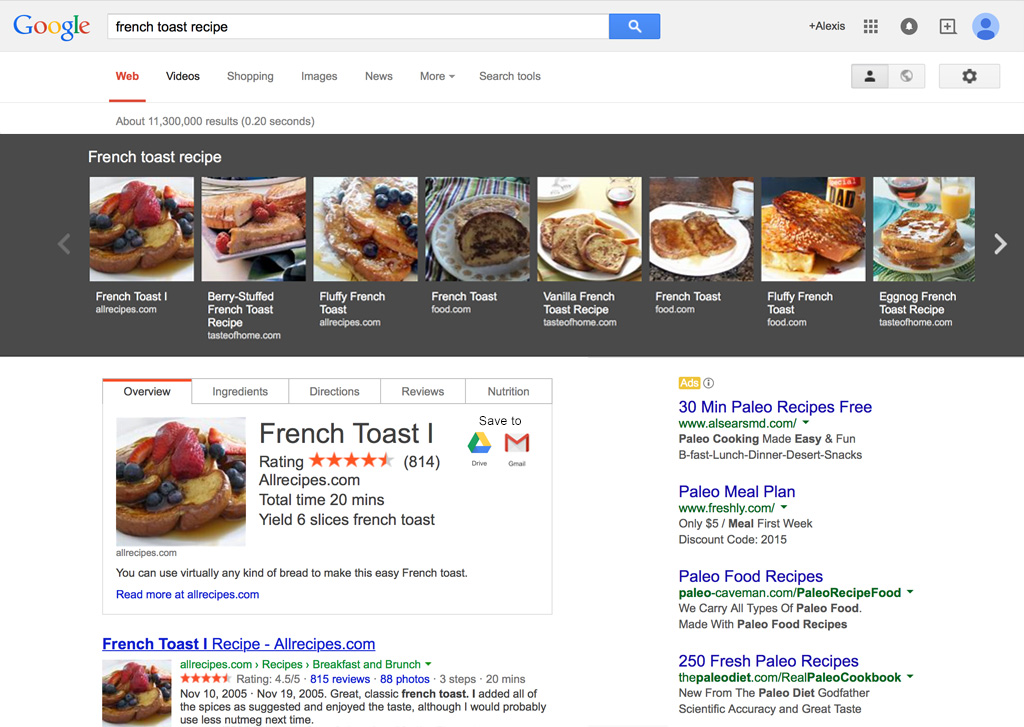Screen dimensions: 1024x727
Task: Expand the alsearsmd.com ad dropdown arrow
Action: pos(806,424)
